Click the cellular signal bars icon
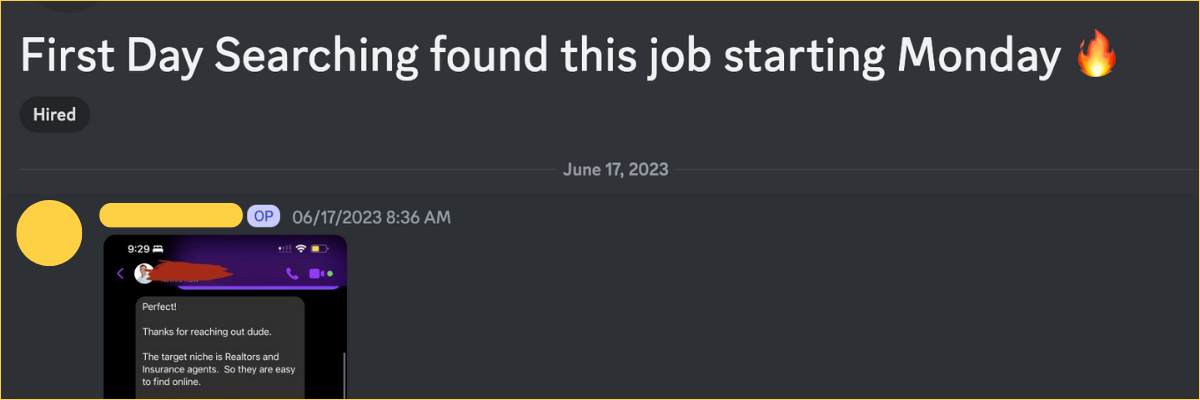This screenshot has height=400, width=1200. pyautogui.click(x=285, y=248)
